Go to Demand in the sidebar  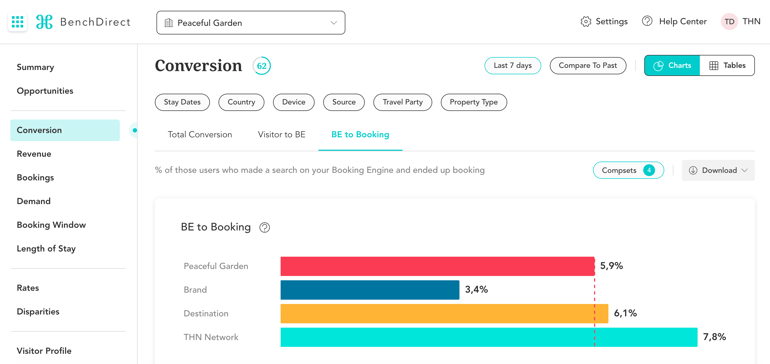point(33,201)
